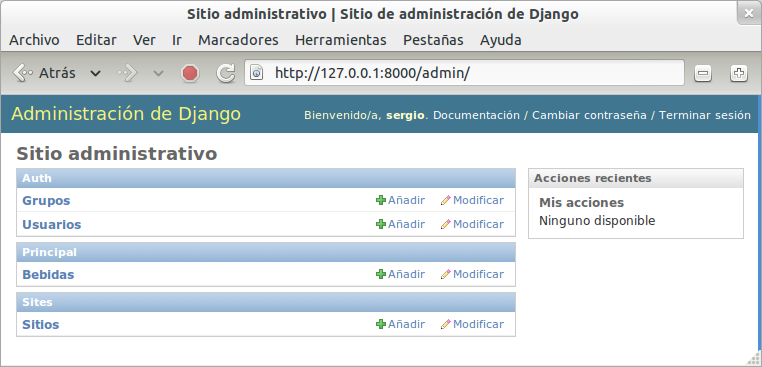Open the Pestañas menu

pyautogui.click(x=433, y=40)
